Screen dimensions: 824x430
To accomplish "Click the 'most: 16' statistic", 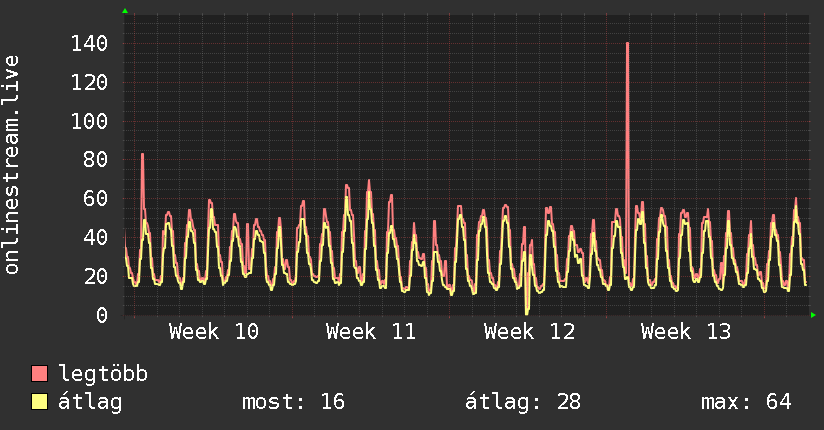I will click(x=293, y=402).
